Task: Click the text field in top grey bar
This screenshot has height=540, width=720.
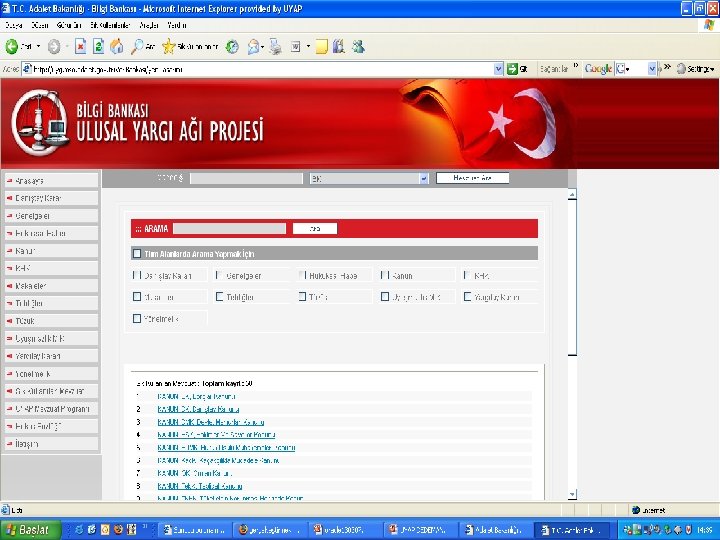Action: tap(246, 178)
